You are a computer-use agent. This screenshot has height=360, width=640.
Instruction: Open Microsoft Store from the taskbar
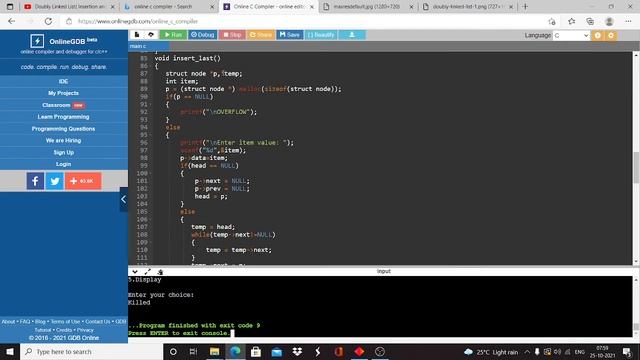coord(256,351)
